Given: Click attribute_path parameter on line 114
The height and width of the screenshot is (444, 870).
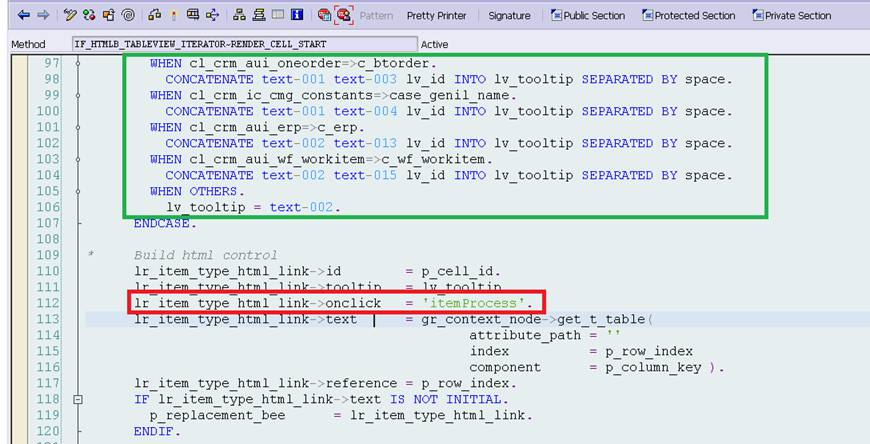Looking at the screenshot, I should click(525, 335).
